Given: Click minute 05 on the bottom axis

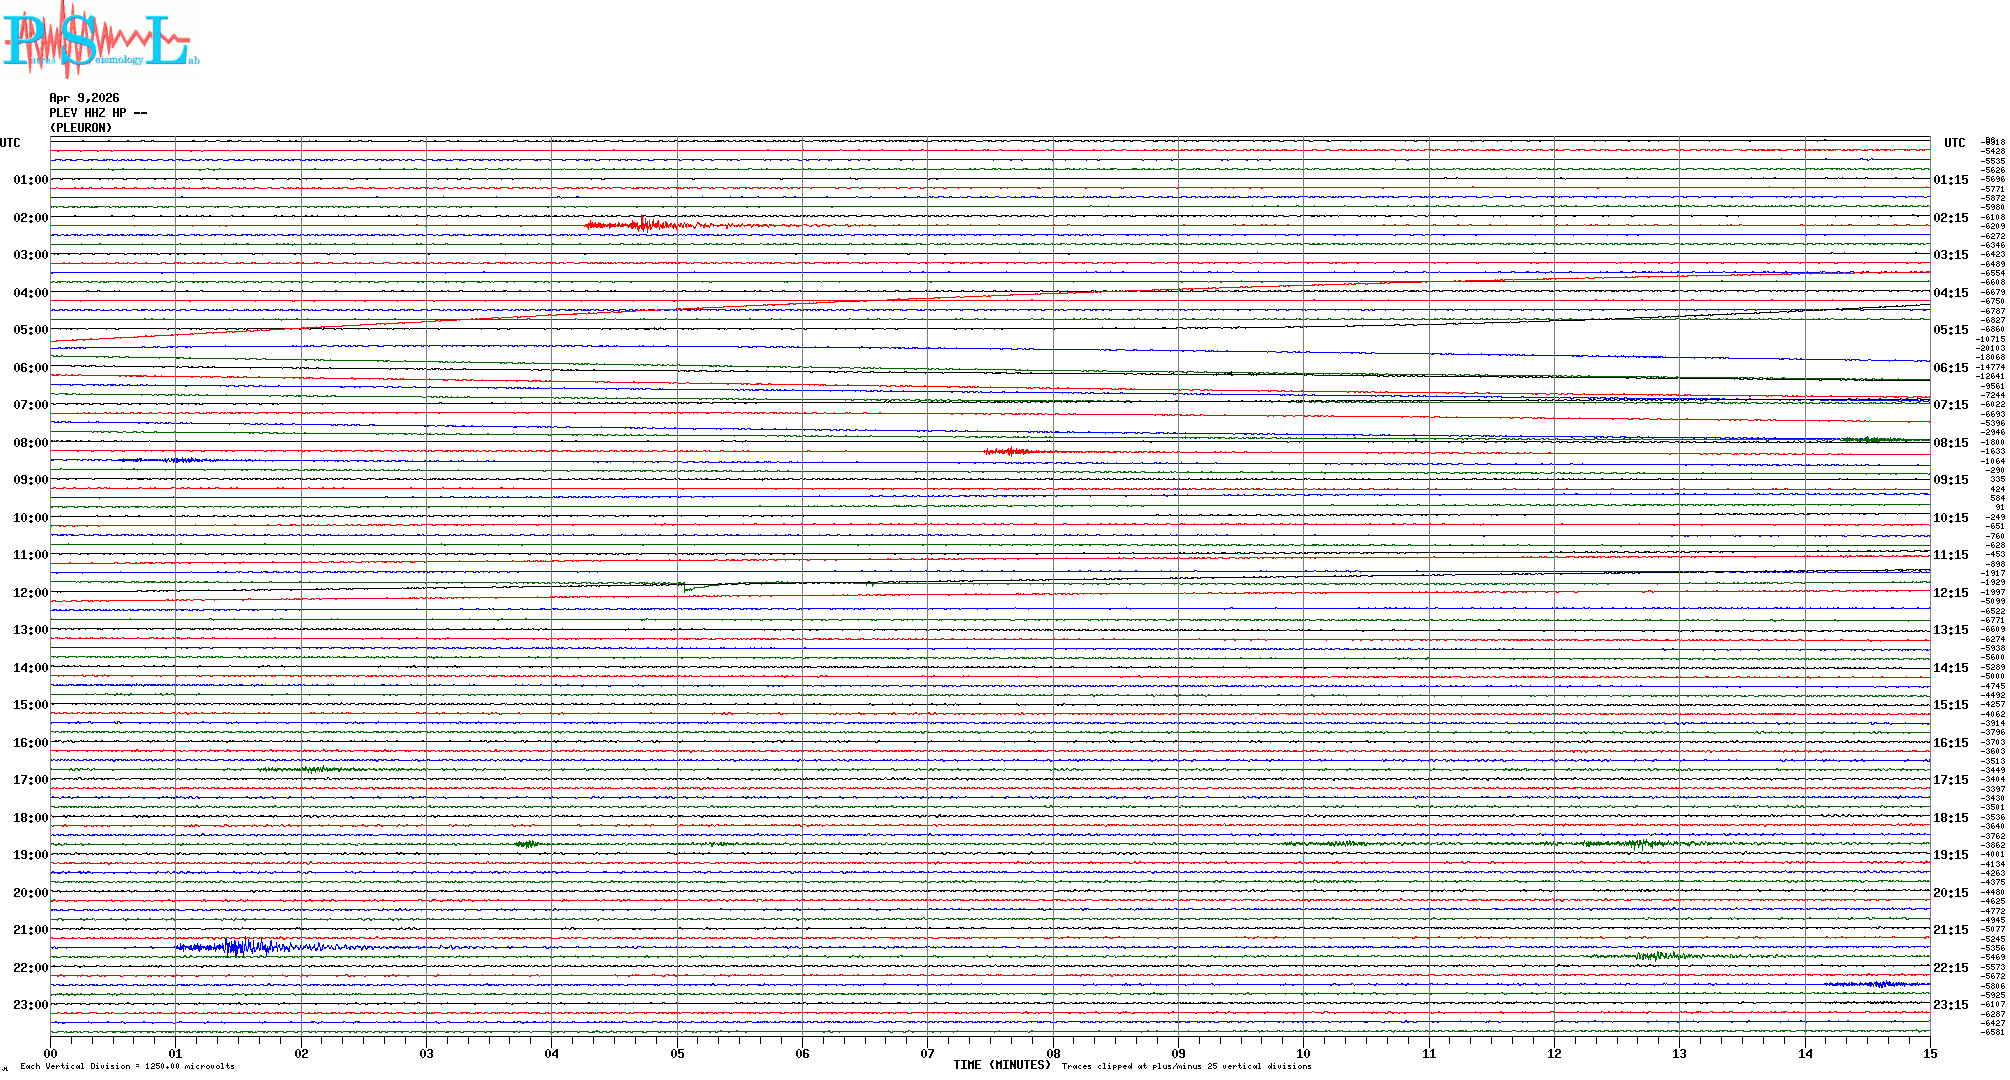Looking at the screenshot, I should coord(677,1054).
